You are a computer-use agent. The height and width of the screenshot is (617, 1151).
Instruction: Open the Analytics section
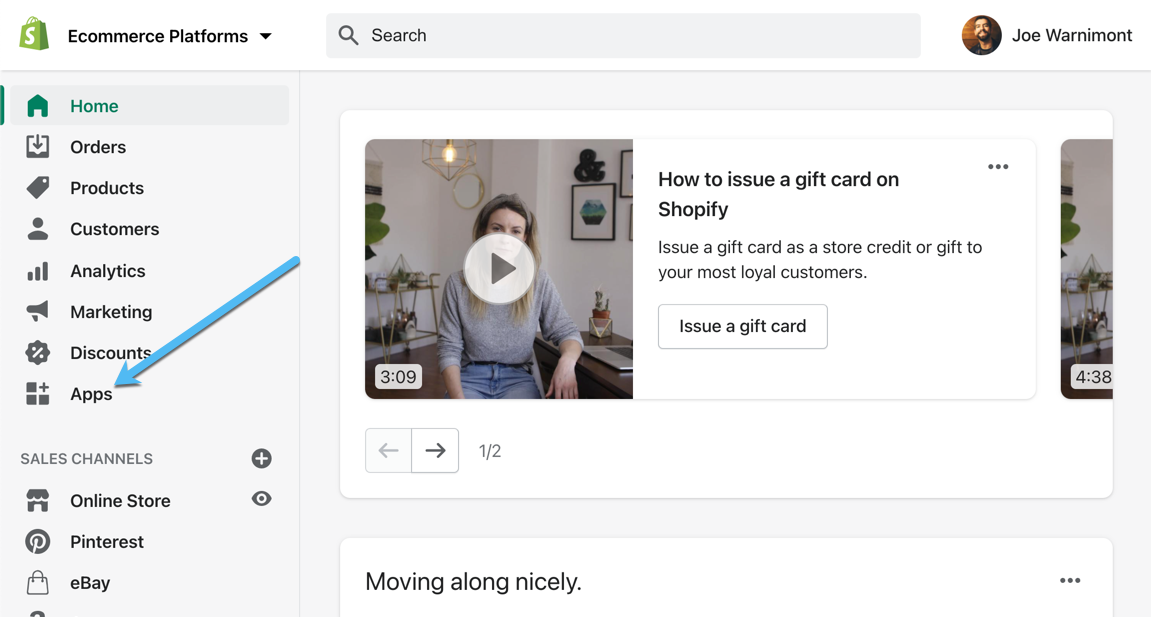tap(37, 270)
